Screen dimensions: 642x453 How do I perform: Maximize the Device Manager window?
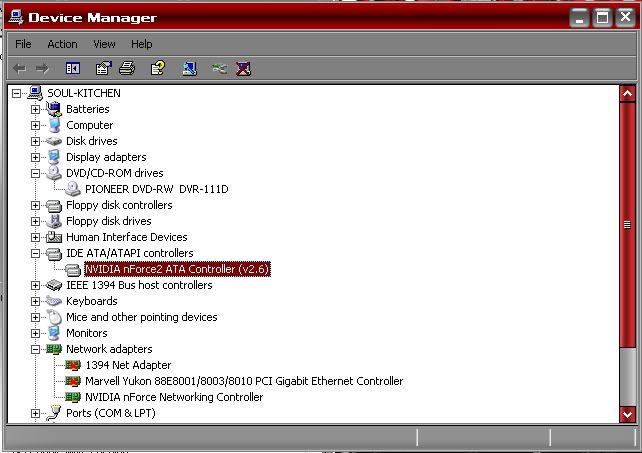(602, 18)
